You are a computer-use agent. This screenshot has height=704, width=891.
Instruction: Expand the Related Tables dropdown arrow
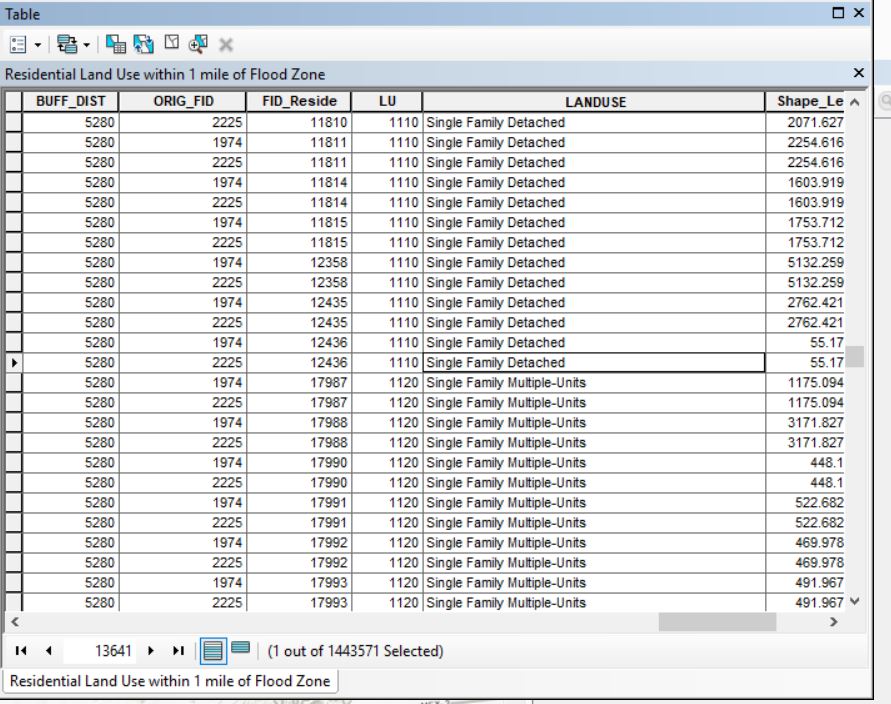tap(86, 45)
